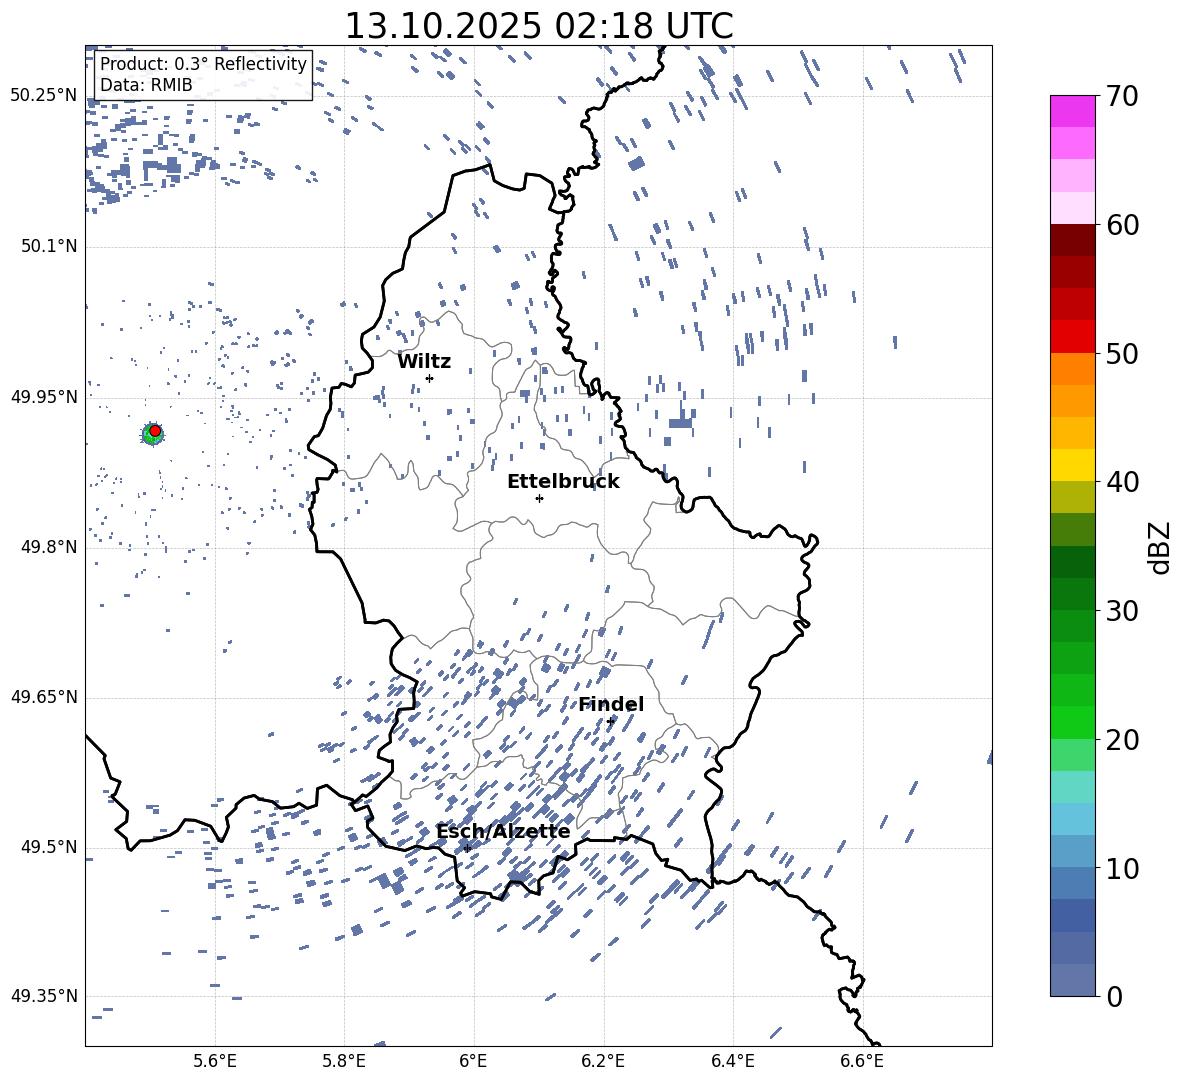Click the 60 tick on the colorbar
The width and height of the screenshot is (1184, 1081).
coord(1122,225)
